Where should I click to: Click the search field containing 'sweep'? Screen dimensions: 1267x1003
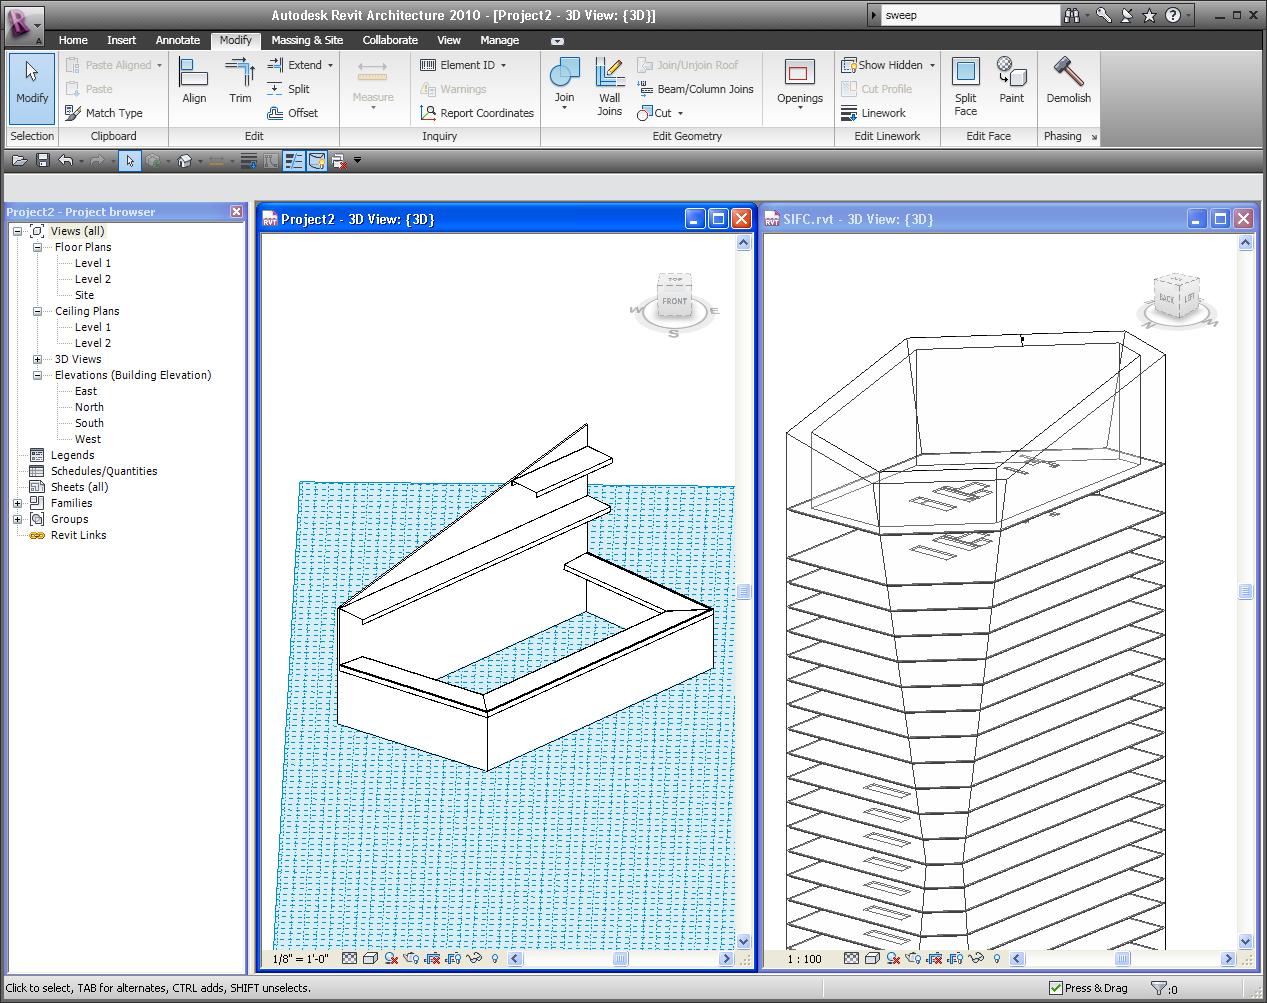point(968,15)
